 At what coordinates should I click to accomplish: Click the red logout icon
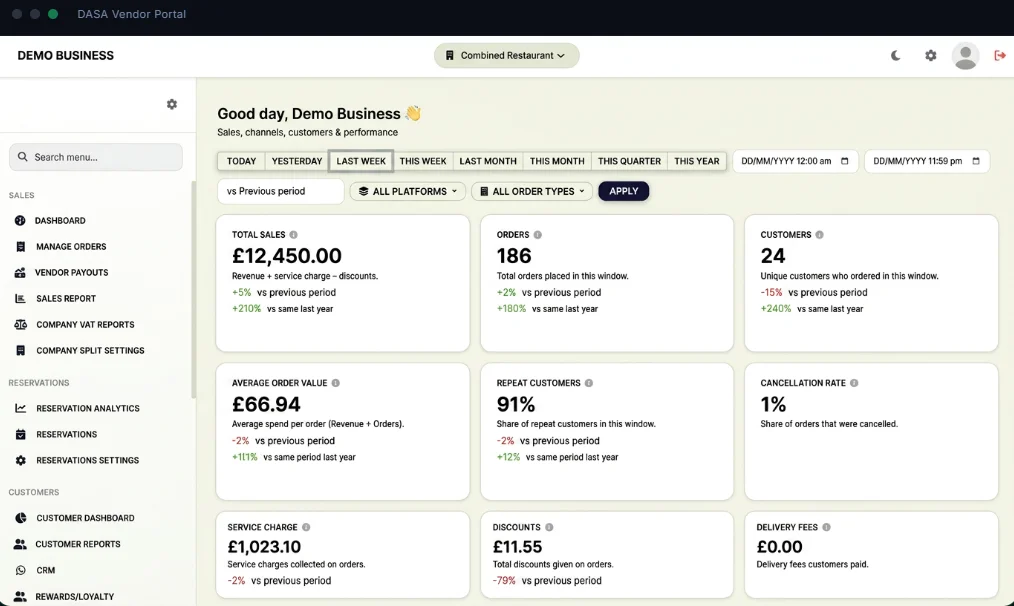point(1000,56)
